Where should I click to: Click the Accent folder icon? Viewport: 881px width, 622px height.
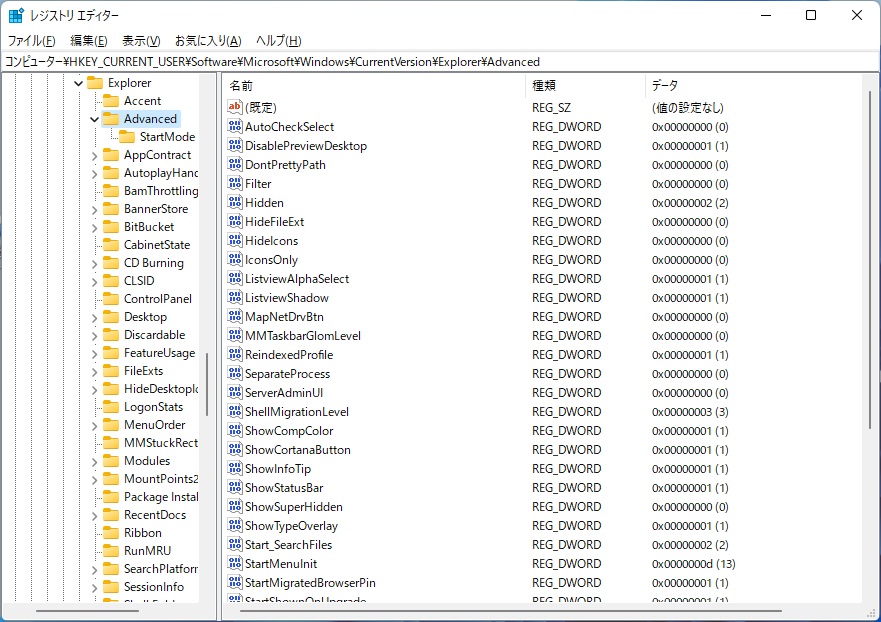[x=111, y=101]
